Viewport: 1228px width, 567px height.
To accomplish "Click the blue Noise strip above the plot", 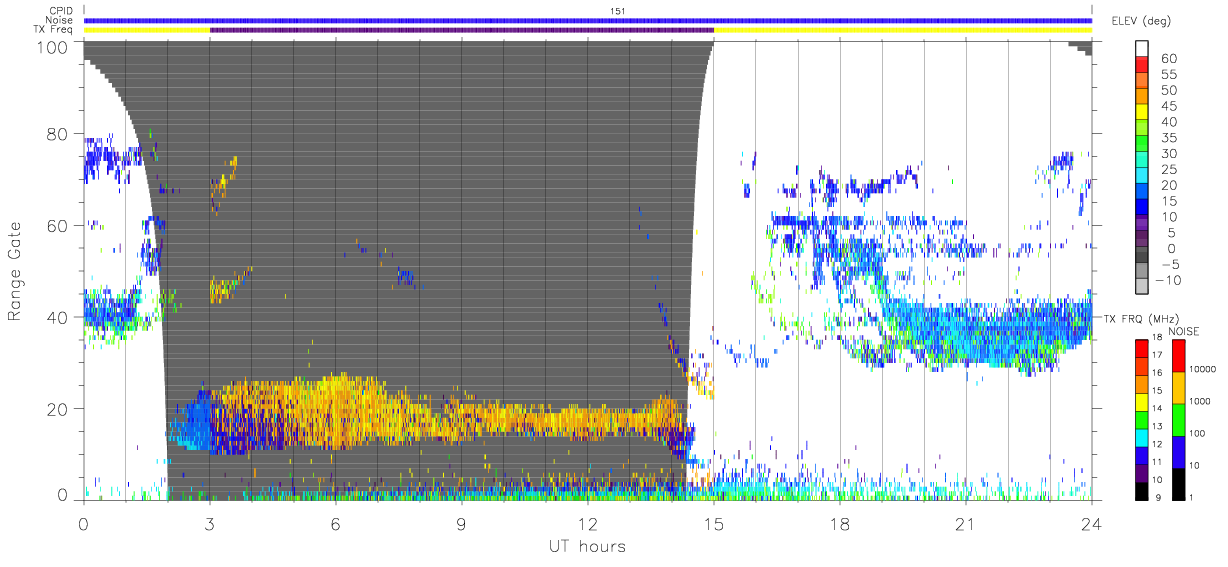I will (x=588, y=20).
